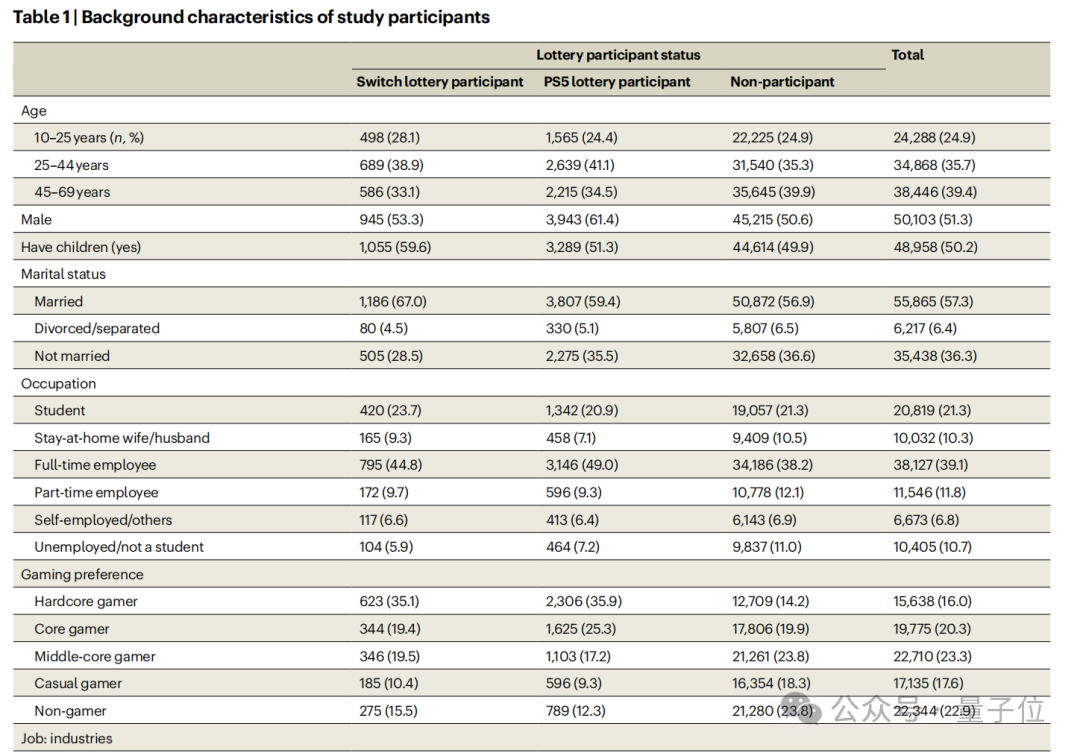
Task: Click the Switch lottery participant column header
Action: click(440, 82)
